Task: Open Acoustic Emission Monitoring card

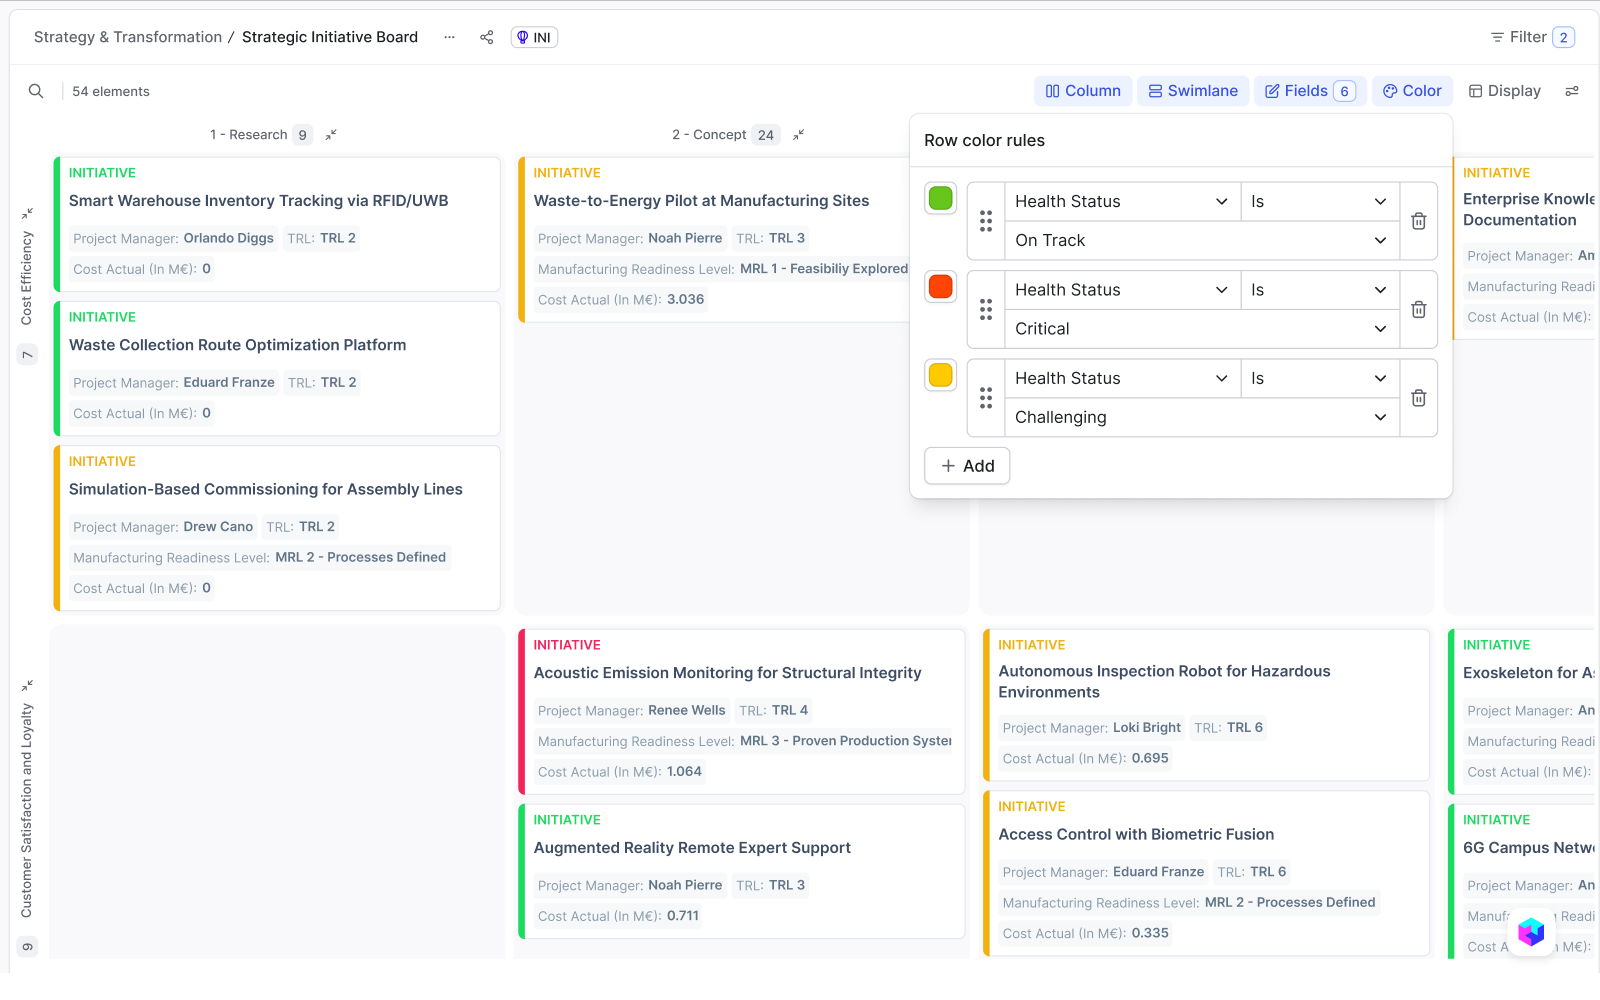Action: click(x=742, y=711)
